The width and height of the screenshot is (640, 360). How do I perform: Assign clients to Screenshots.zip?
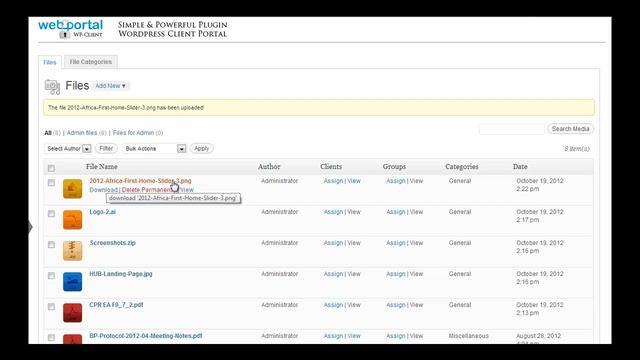[x=333, y=243]
